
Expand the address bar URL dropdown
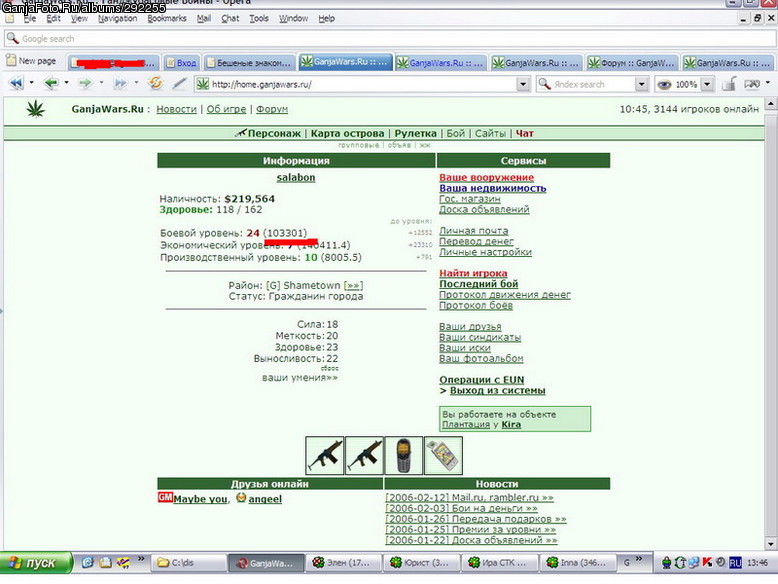[522, 84]
